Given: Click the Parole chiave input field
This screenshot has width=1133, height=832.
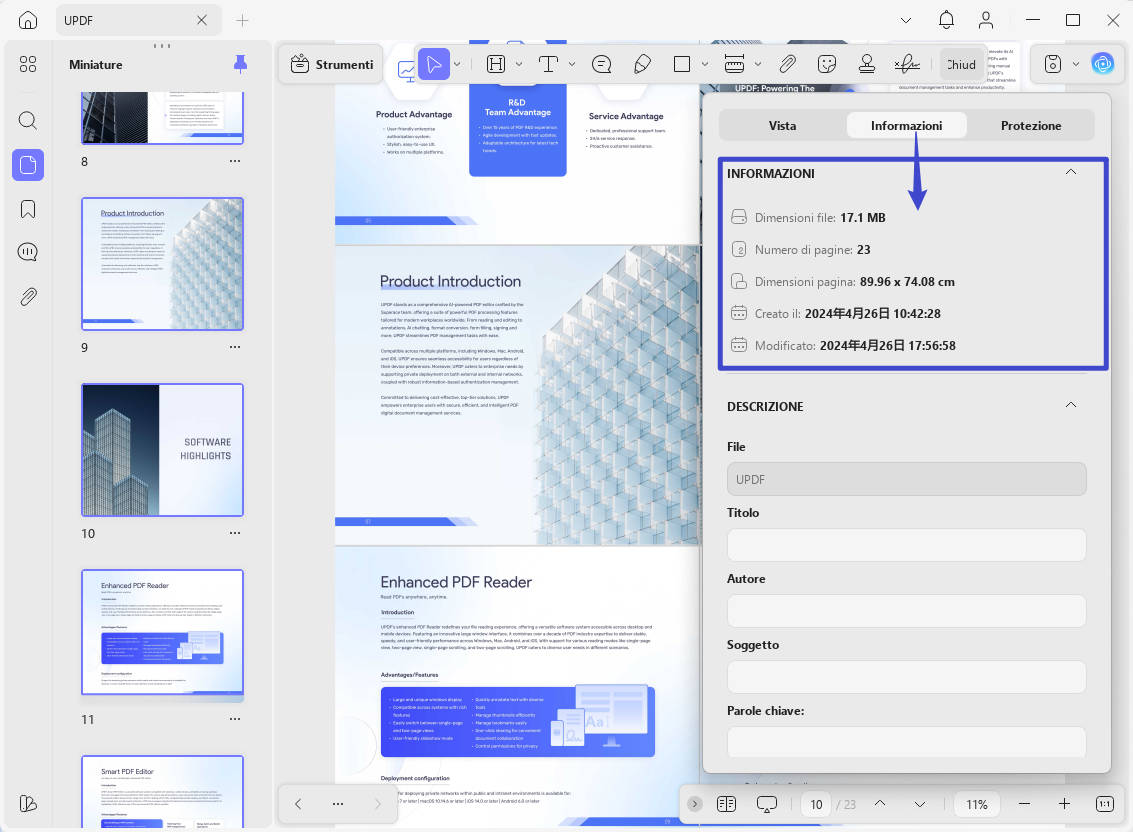Looking at the screenshot, I should pyautogui.click(x=906, y=742).
